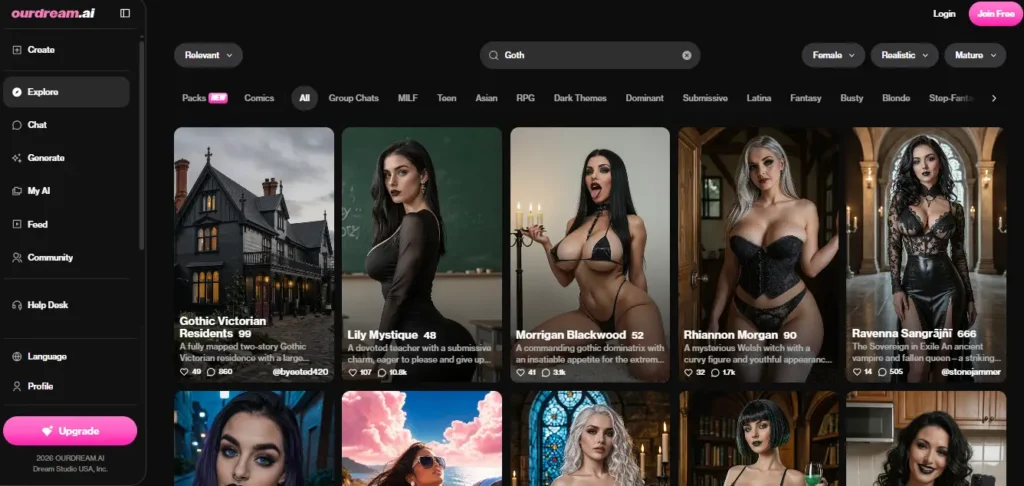Viewport: 1024px width, 486px height.
Task: Open the Feed page
Action: point(67,224)
